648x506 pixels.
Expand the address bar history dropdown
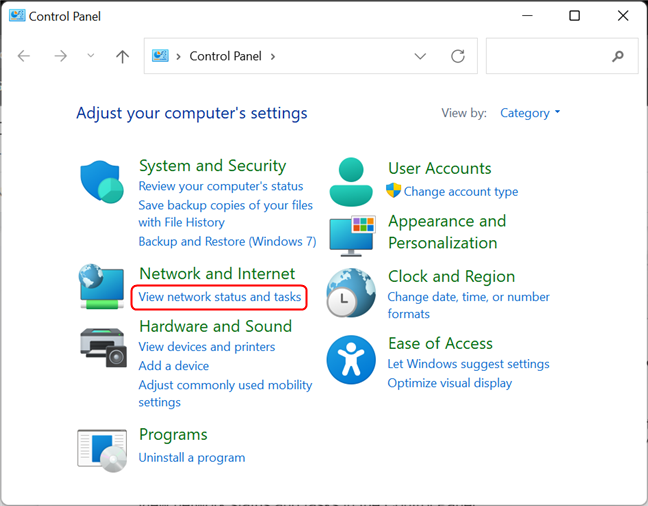(x=420, y=56)
